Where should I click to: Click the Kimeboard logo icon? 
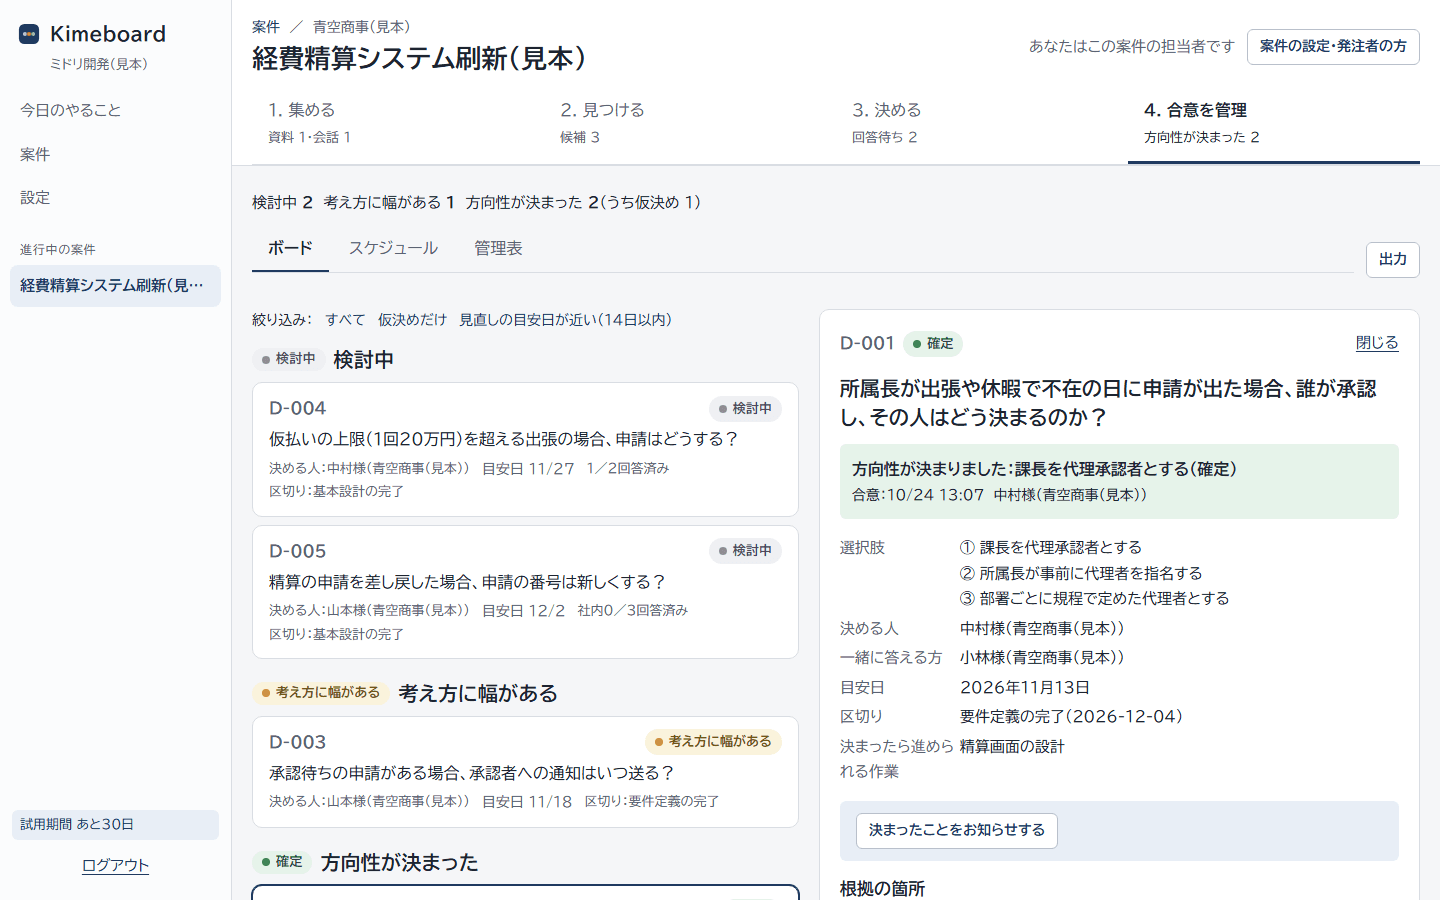point(29,34)
